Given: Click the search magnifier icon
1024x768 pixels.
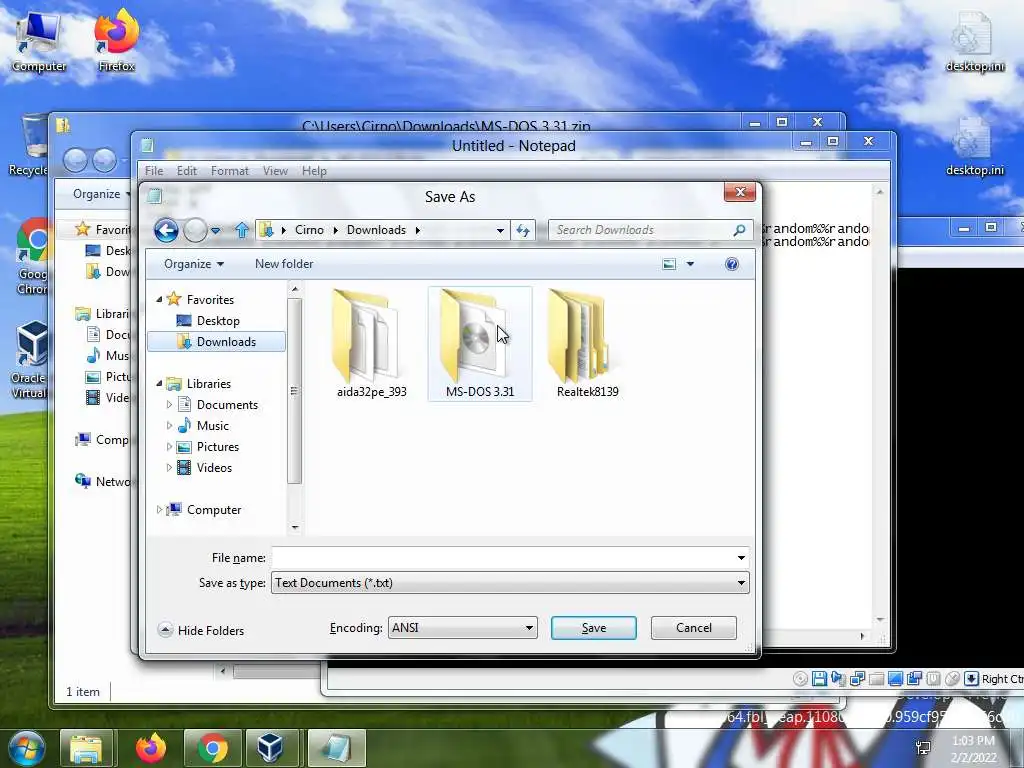Looking at the screenshot, I should tap(739, 230).
